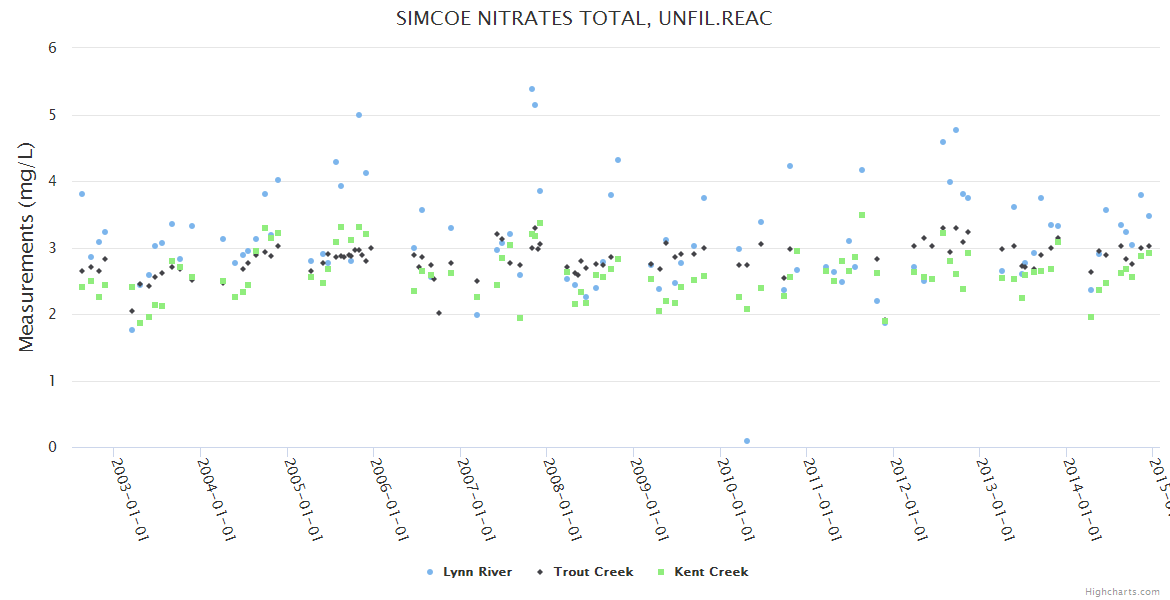Click the y-axis label 0
This screenshot has height=600, width=1170.
coord(52,447)
